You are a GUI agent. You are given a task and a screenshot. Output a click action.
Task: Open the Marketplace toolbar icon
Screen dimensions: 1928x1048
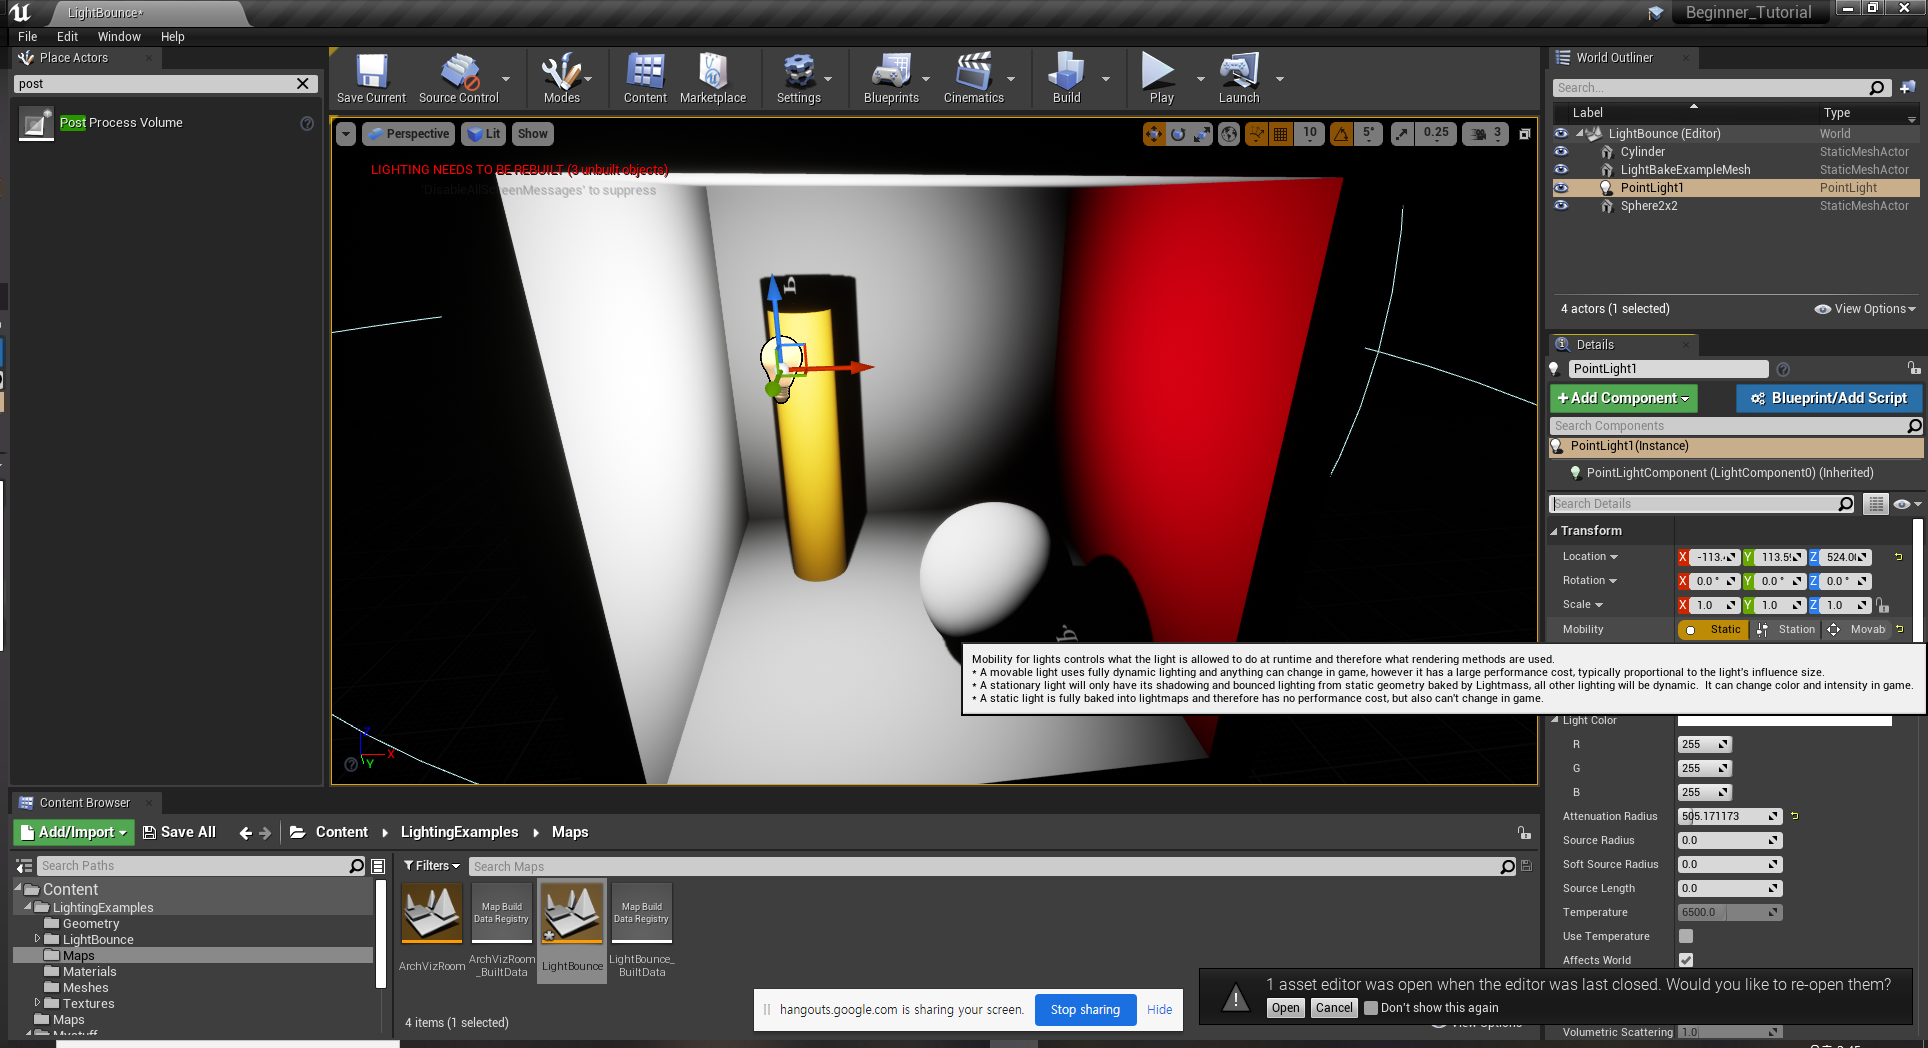pos(713,78)
